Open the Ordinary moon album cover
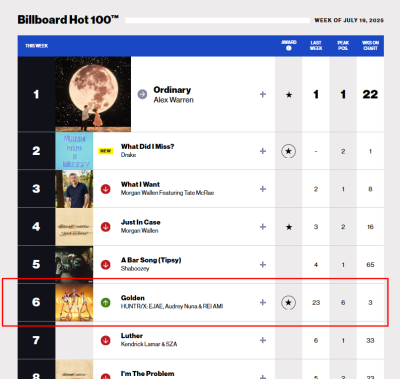This screenshot has width=400, height=379. coord(93,94)
